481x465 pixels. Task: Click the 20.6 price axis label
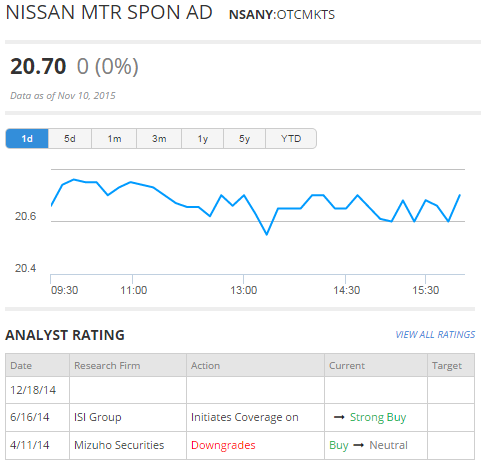click(25, 216)
